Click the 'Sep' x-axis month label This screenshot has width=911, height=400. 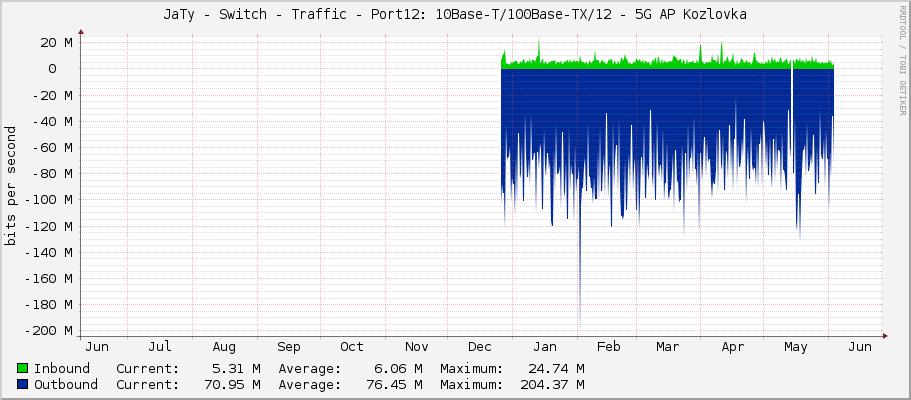[x=288, y=347]
